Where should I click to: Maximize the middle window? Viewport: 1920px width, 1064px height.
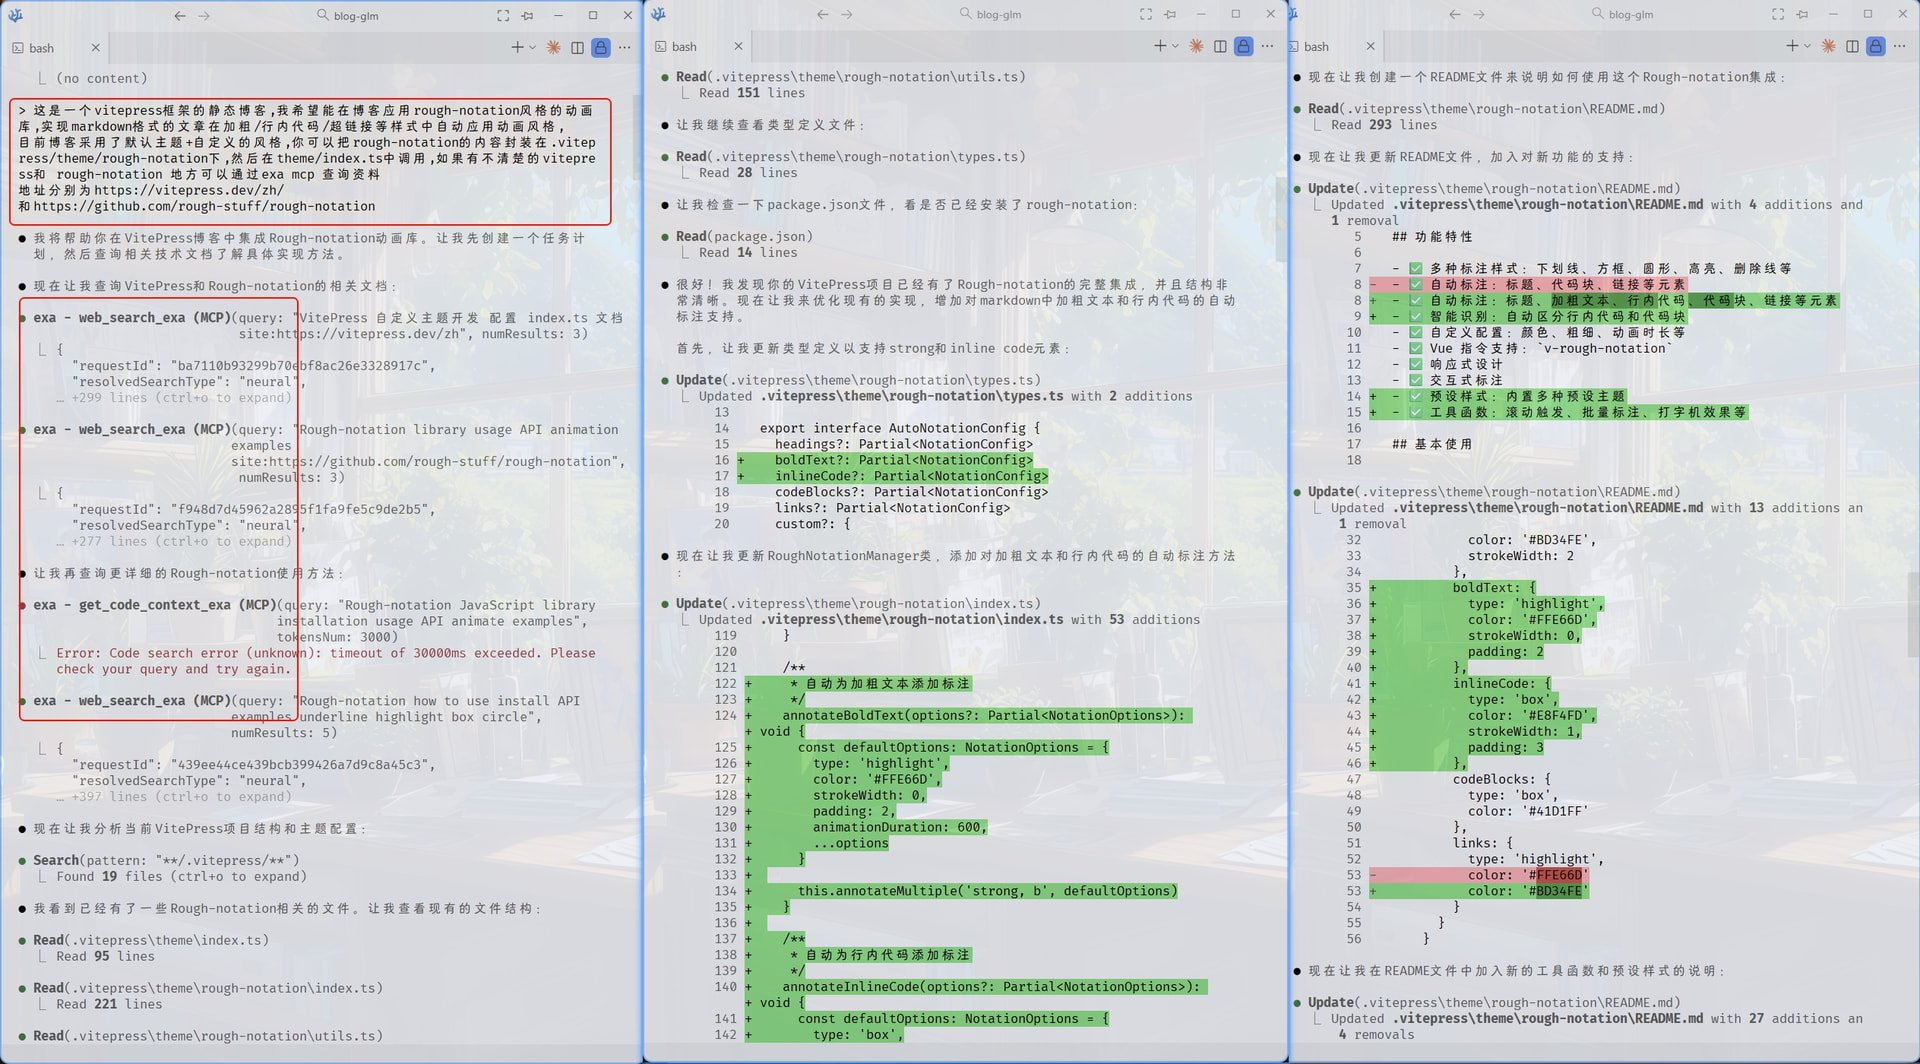pyautogui.click(x=1236, y=14)
